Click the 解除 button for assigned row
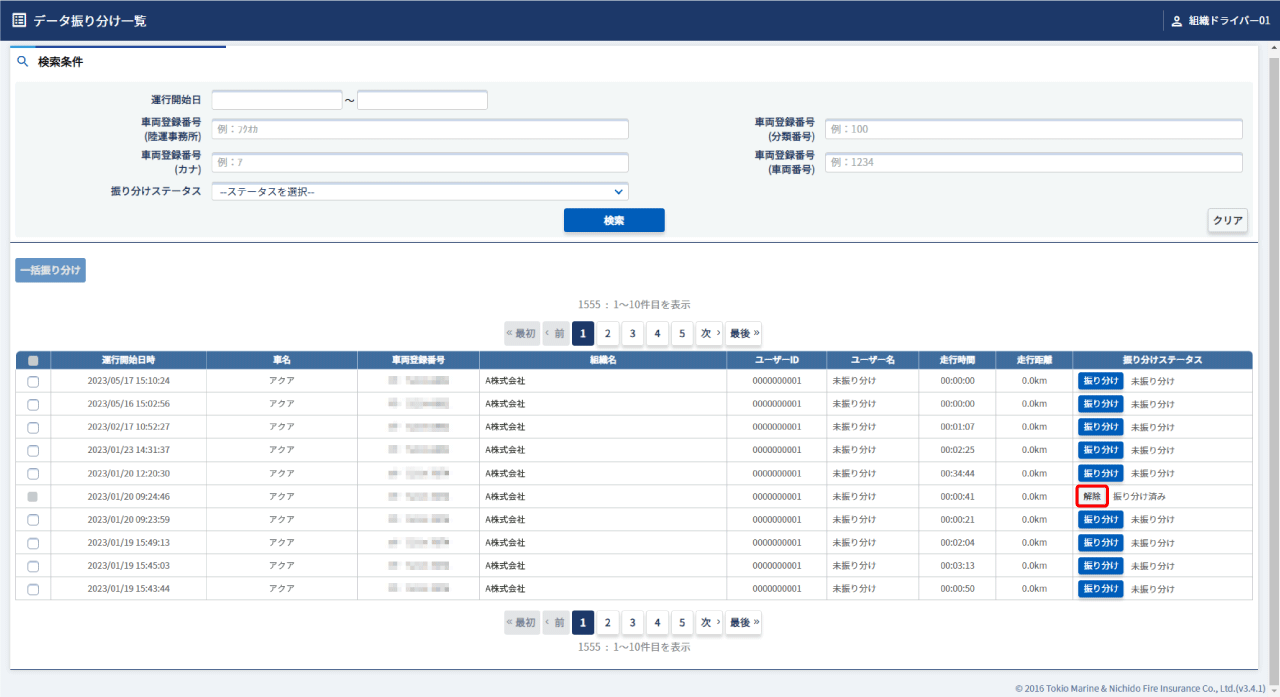Screen dimensions: 1280x697 point(1092,496)
